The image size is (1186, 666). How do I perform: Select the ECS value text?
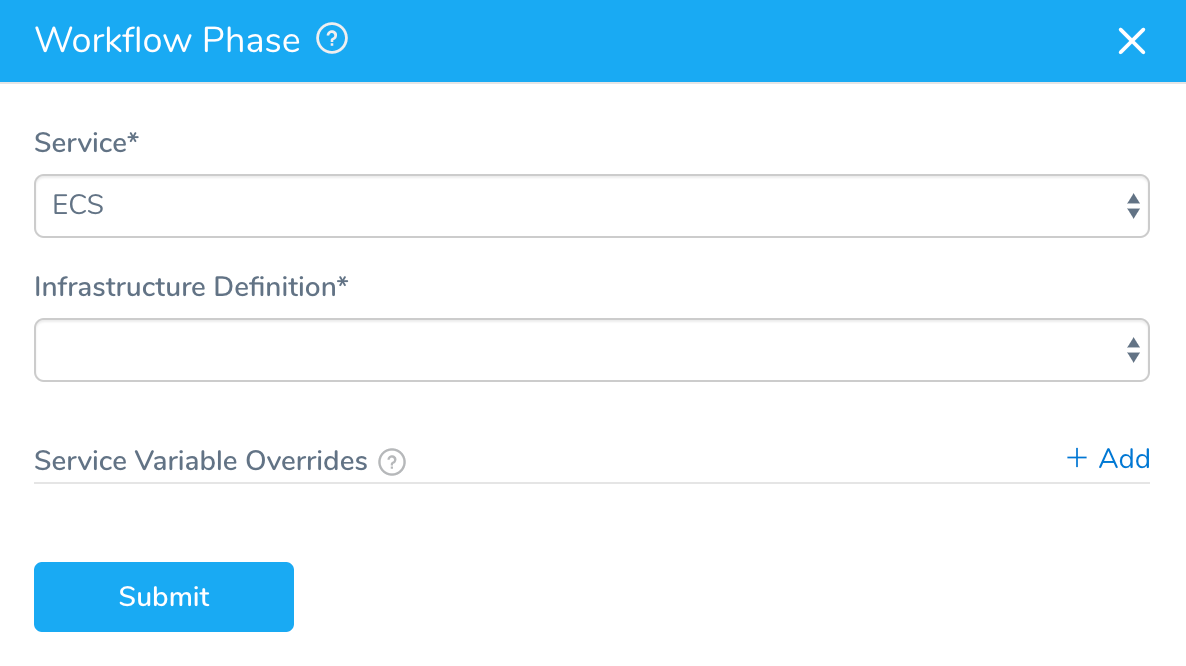coord(78,205)
